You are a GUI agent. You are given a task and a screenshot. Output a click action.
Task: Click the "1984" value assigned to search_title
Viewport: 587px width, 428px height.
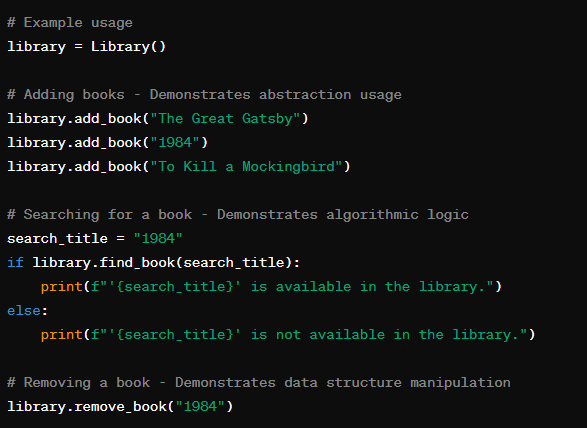tap(158, 239)
